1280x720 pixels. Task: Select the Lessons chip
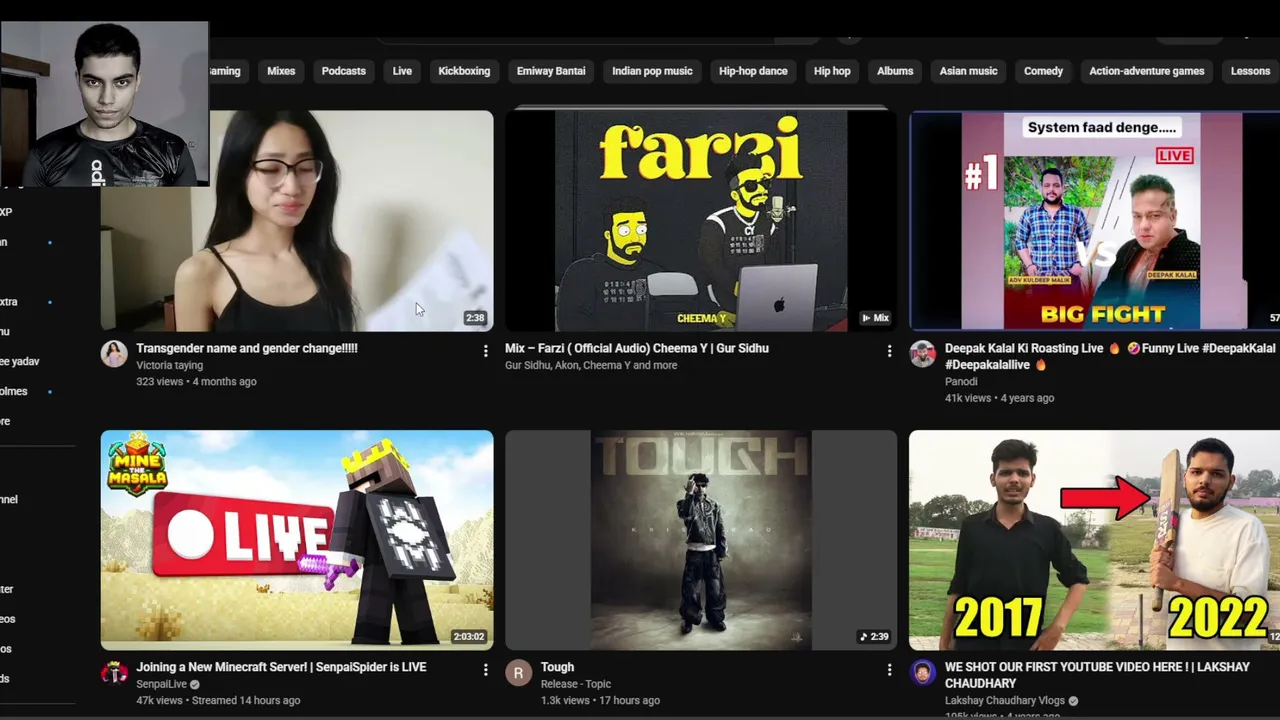pyautogui.click(x=1250, y=71)
